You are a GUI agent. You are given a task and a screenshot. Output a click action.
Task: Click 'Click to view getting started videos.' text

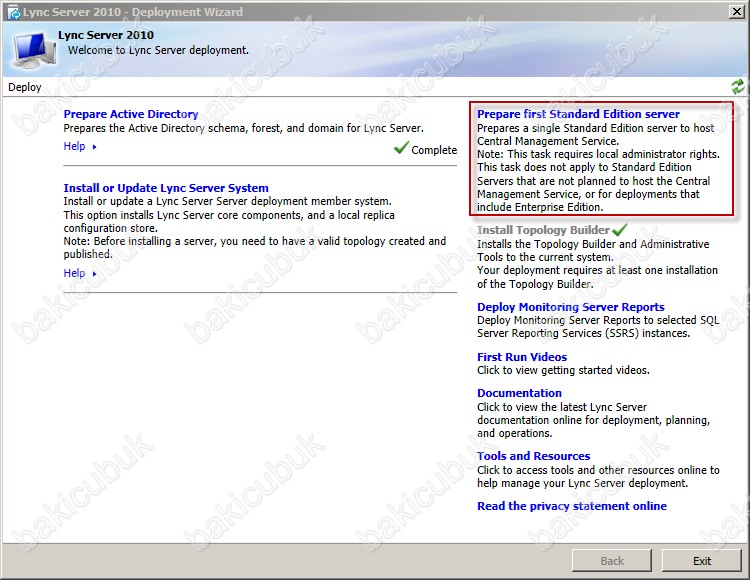[563, 370]
